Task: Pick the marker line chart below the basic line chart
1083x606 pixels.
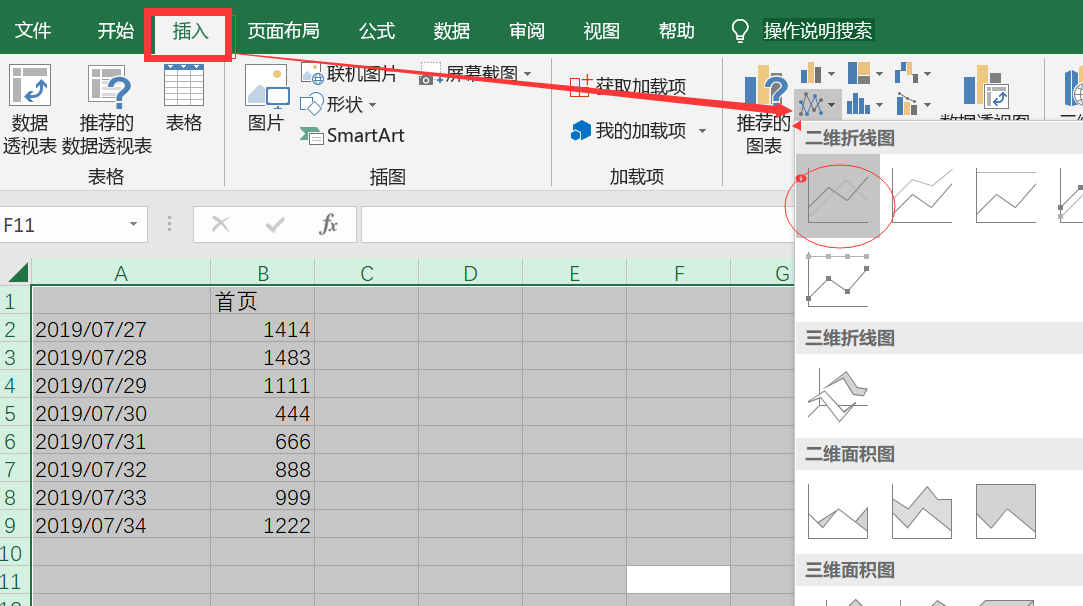Action: click(838, 280)
